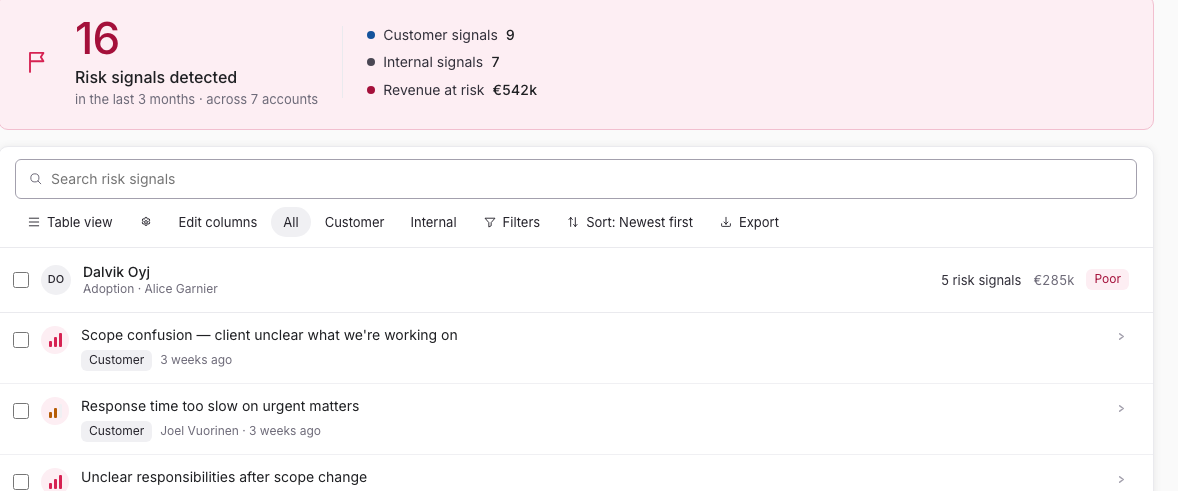Open Edit columns
The image size is (1178, 491).
[x=218, y=222]
